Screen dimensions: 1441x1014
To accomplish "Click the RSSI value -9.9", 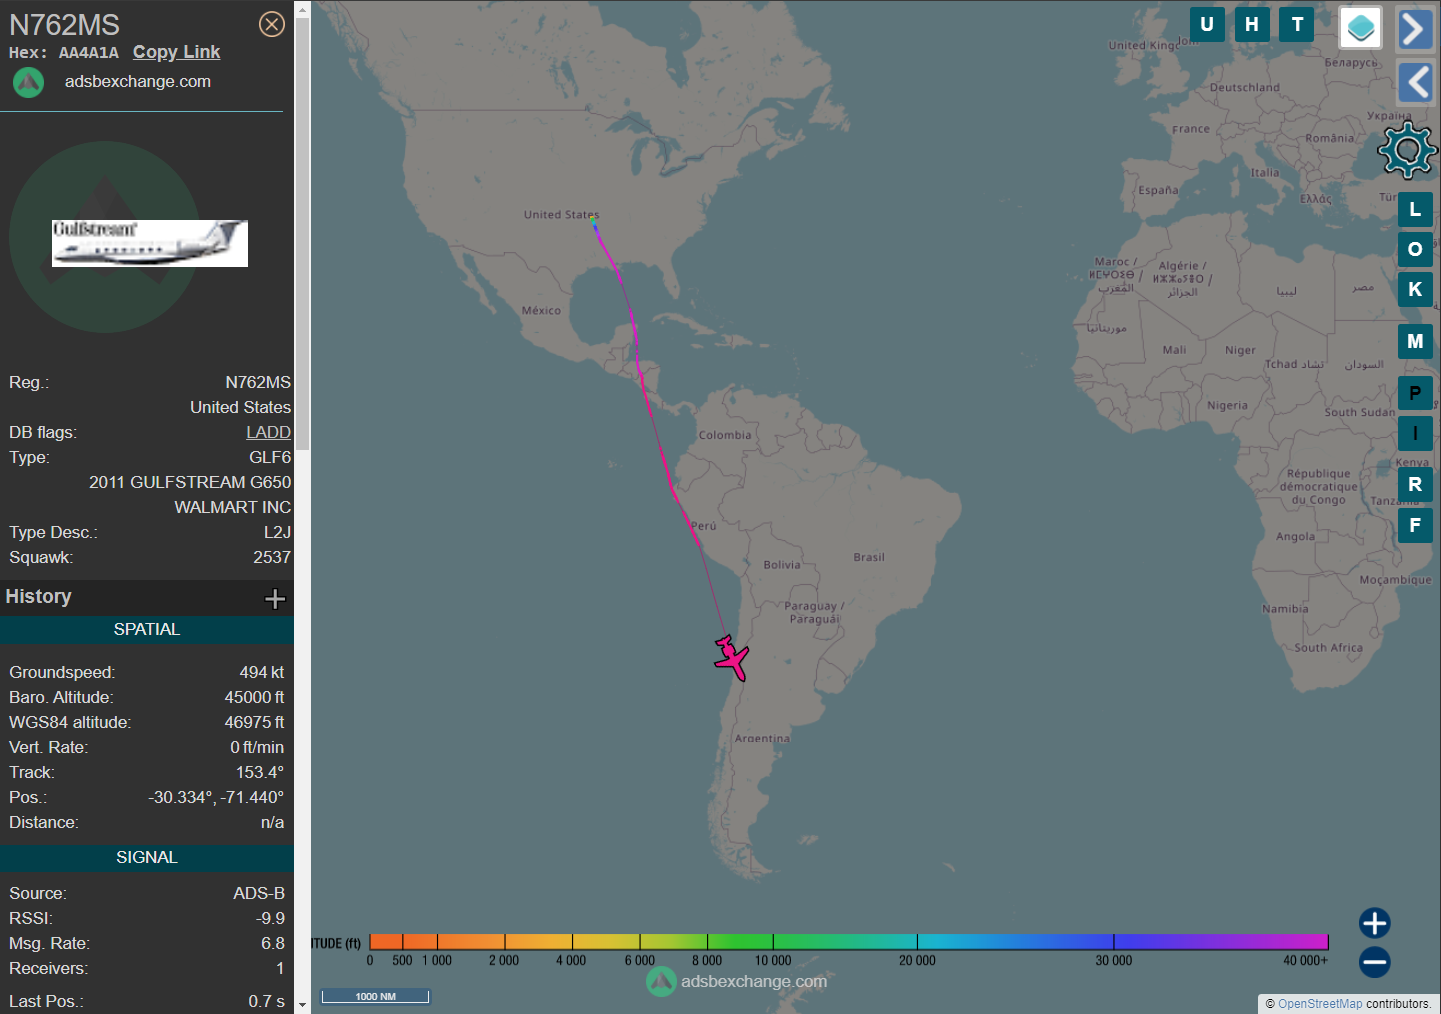I will (271, 919).
